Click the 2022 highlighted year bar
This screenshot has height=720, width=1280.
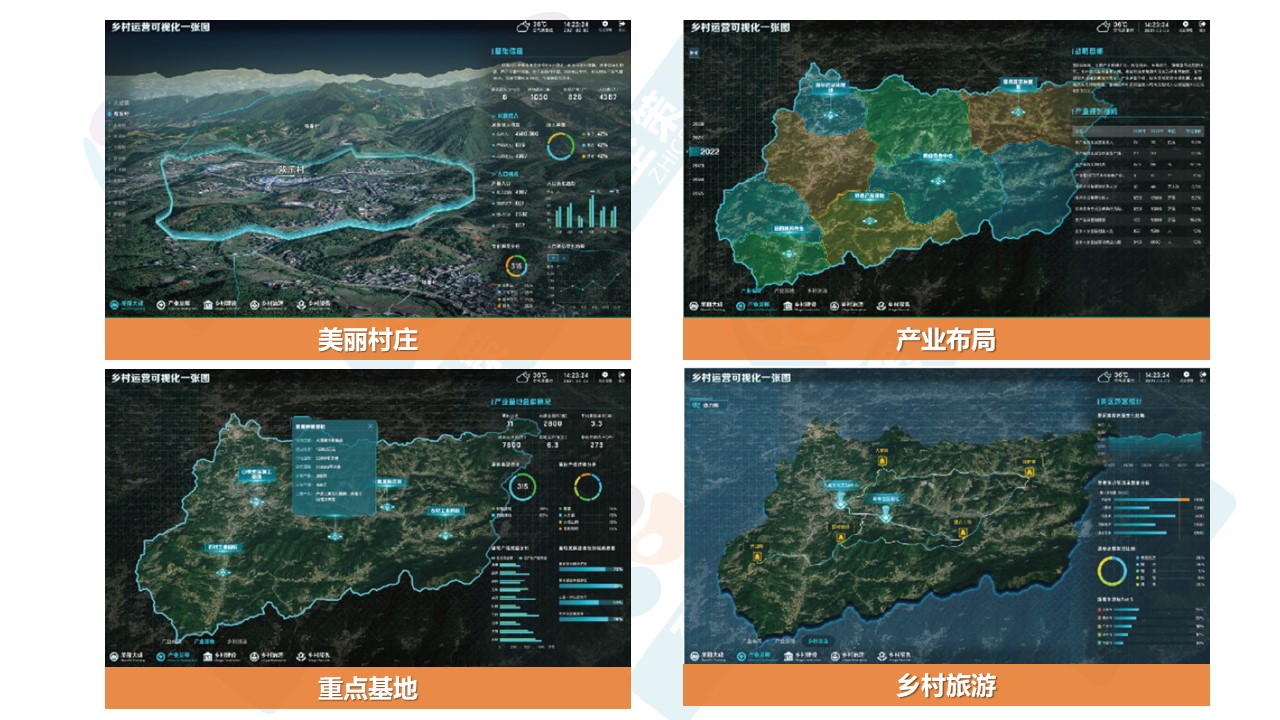coord(710,151)
